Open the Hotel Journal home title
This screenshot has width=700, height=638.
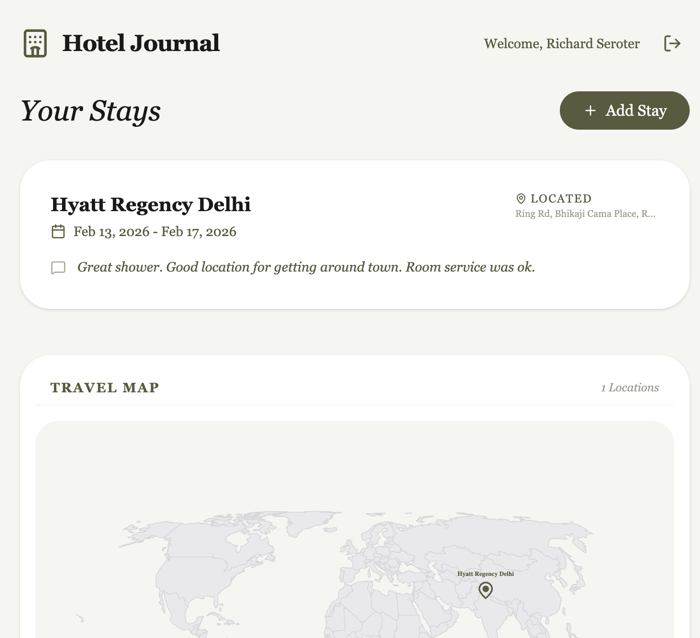(141, 43)
